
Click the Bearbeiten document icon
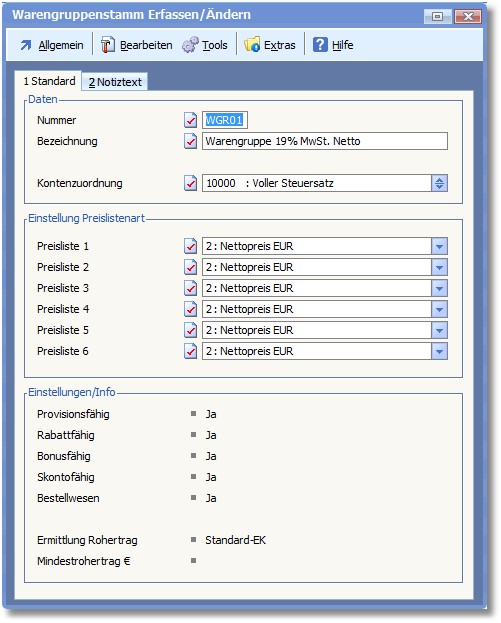[107, 44]
